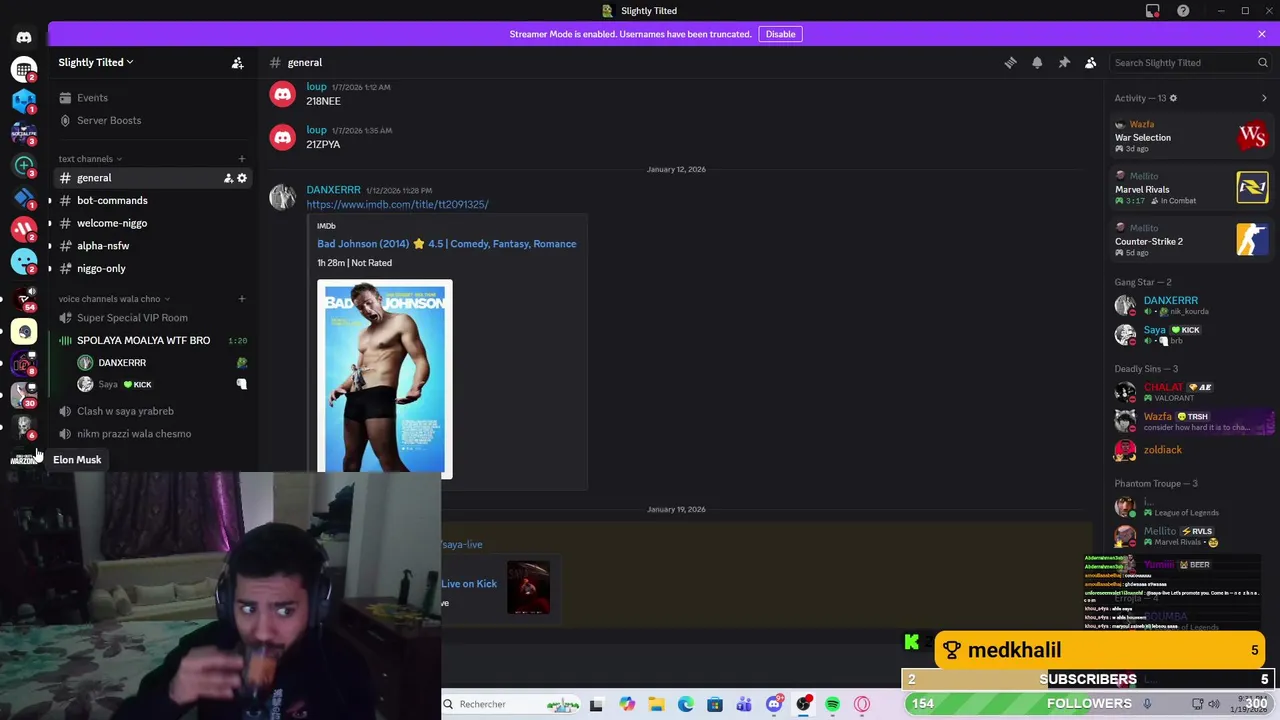
Task: Add a channel to voice channels category
Action: click(x=241, y=299)
